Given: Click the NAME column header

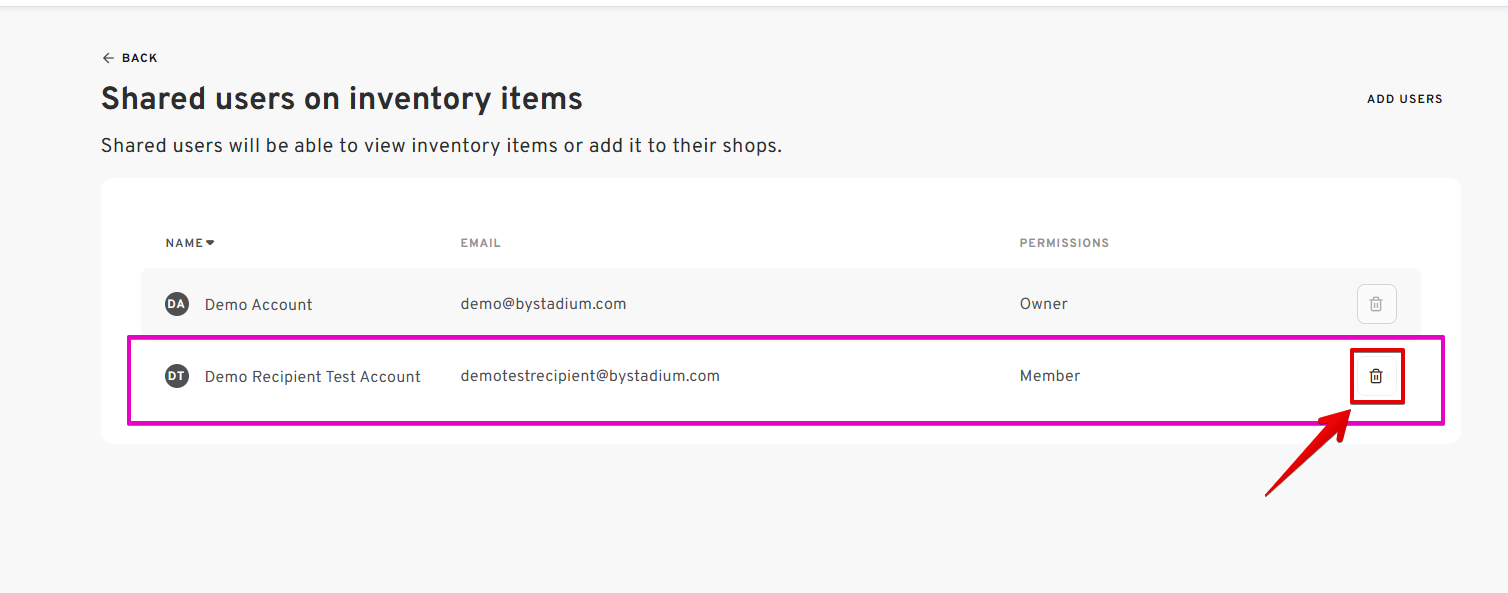Looking at the screenshot, I should point(184,243).
